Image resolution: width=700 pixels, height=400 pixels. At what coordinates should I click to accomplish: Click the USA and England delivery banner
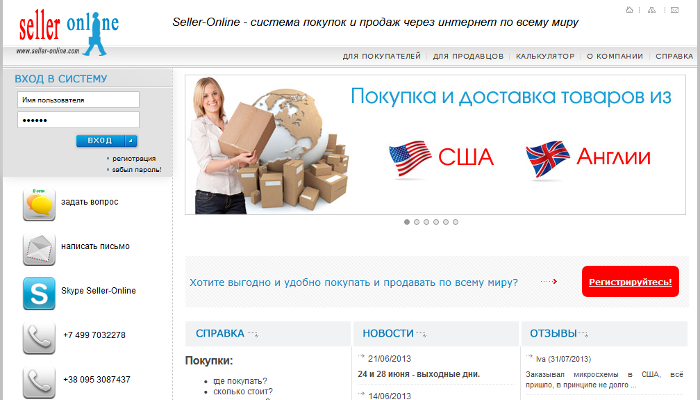point(435,145)
